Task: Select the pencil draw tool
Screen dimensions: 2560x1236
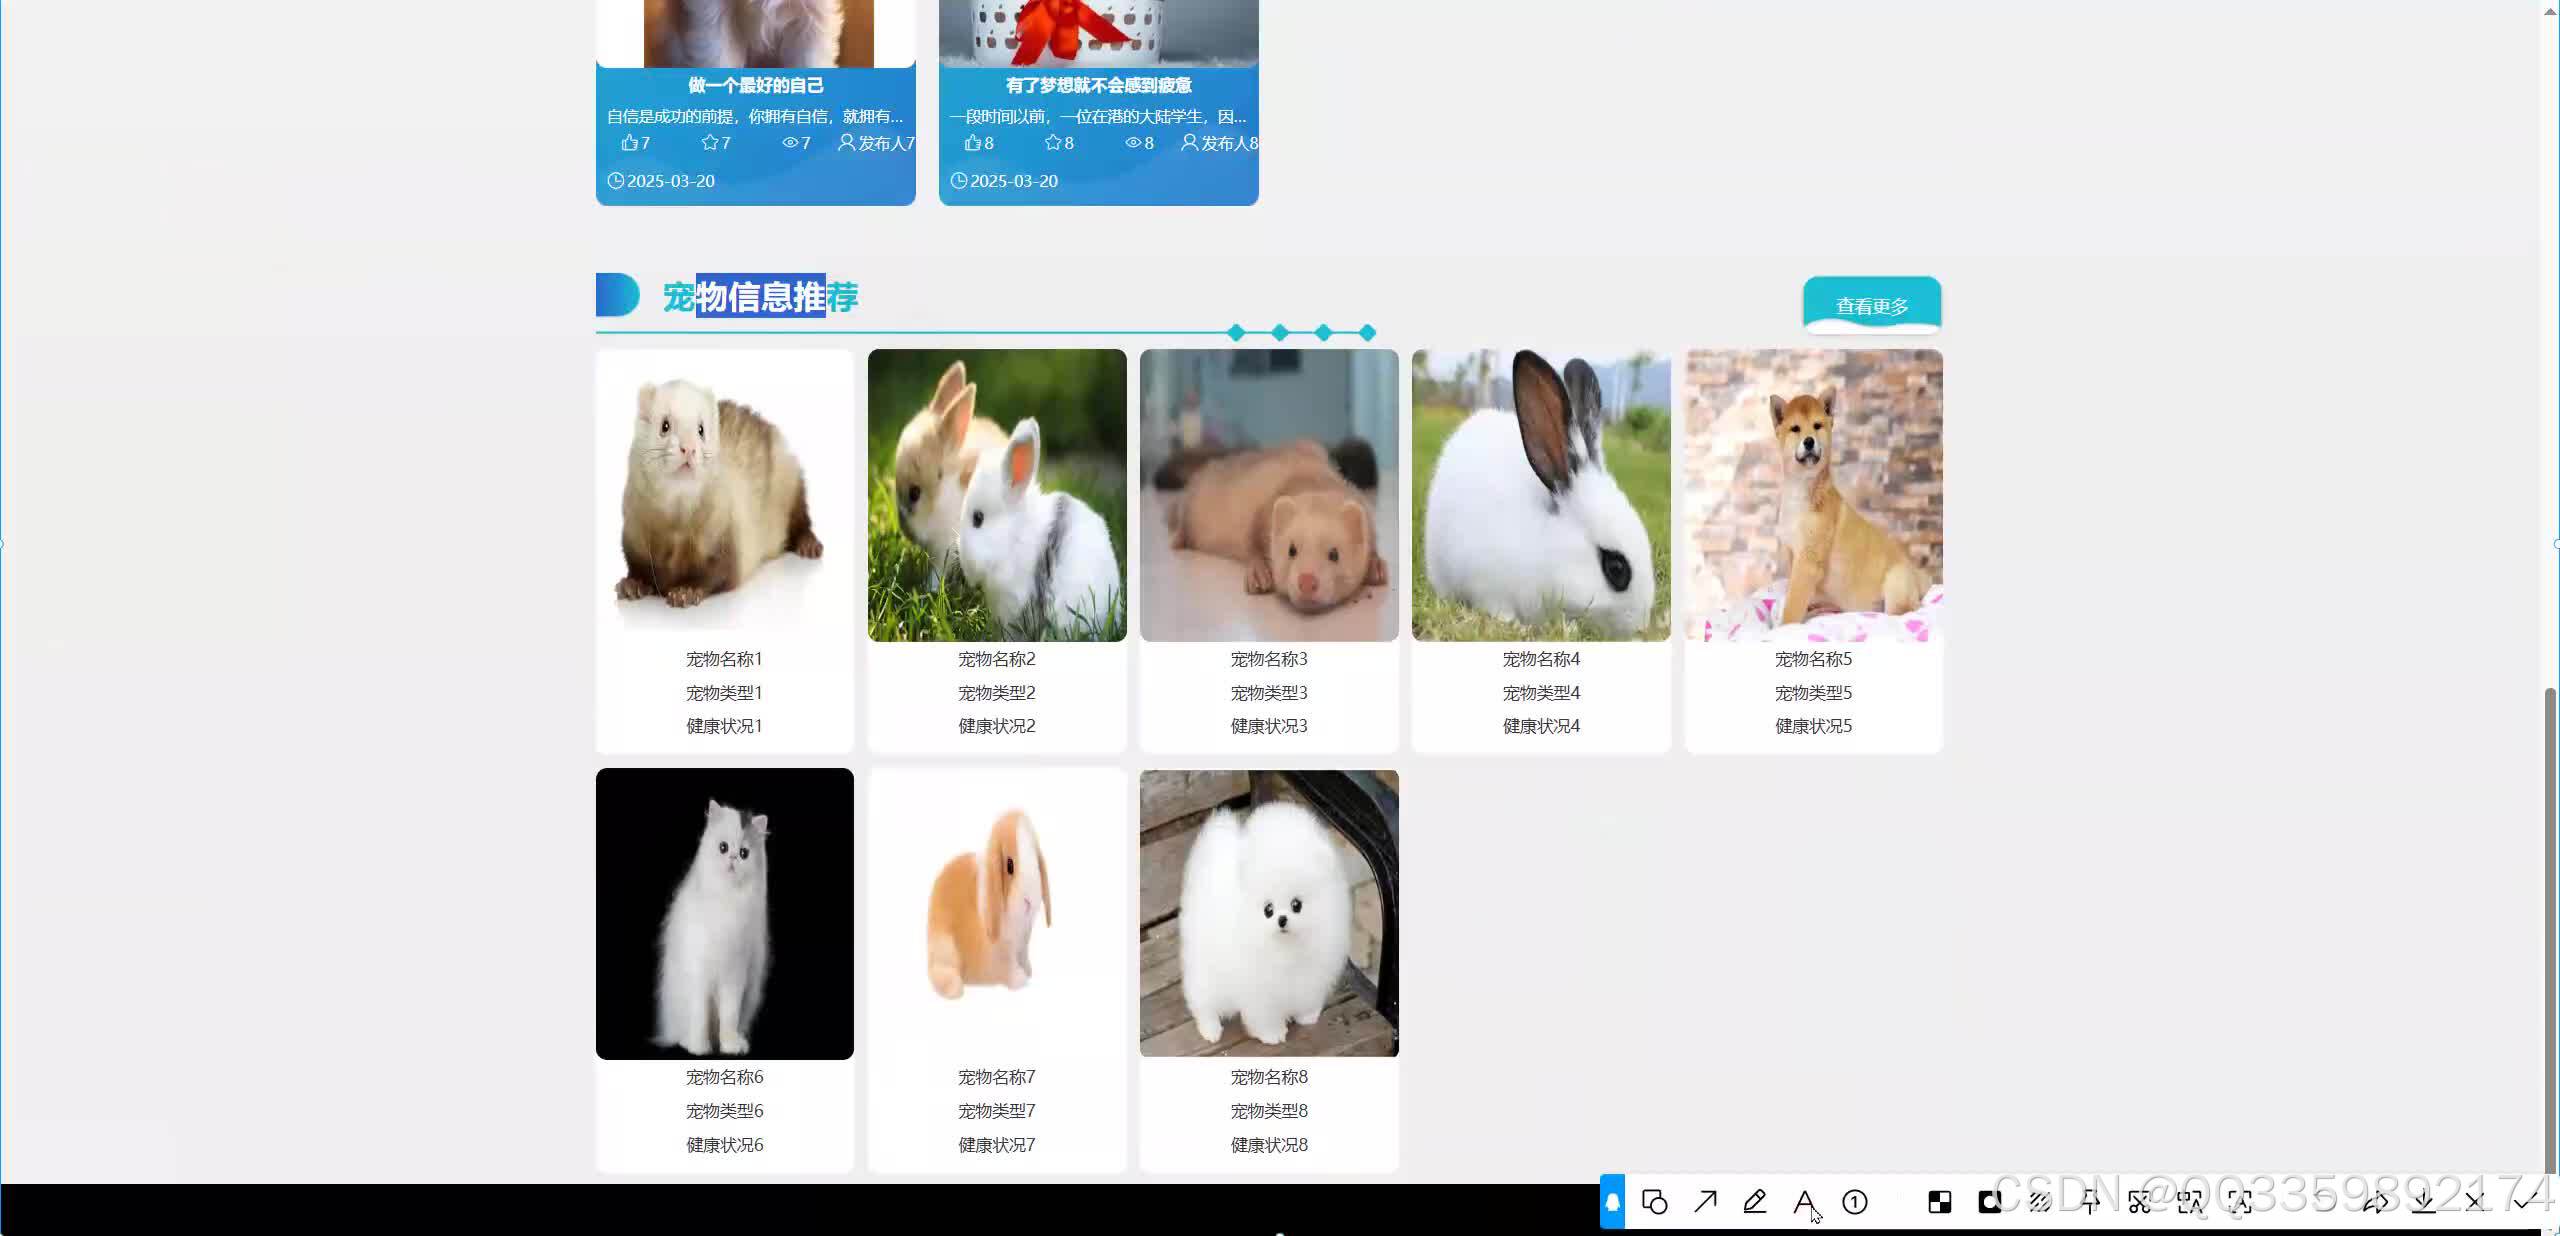Action: 1755,1202
